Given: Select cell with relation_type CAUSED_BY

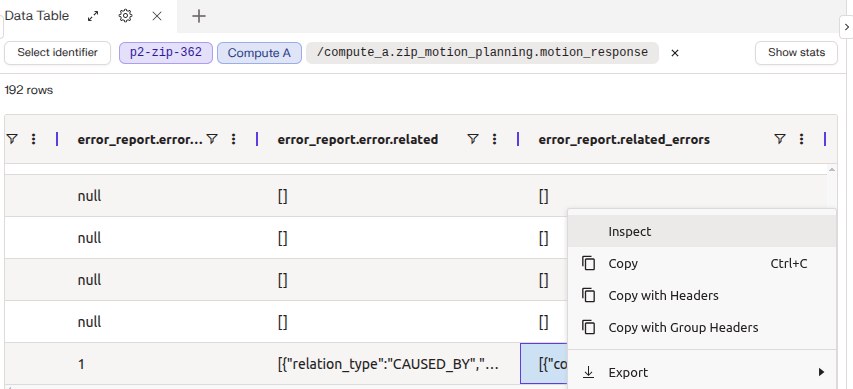Looking at the screenshot, I should [388, 364].
